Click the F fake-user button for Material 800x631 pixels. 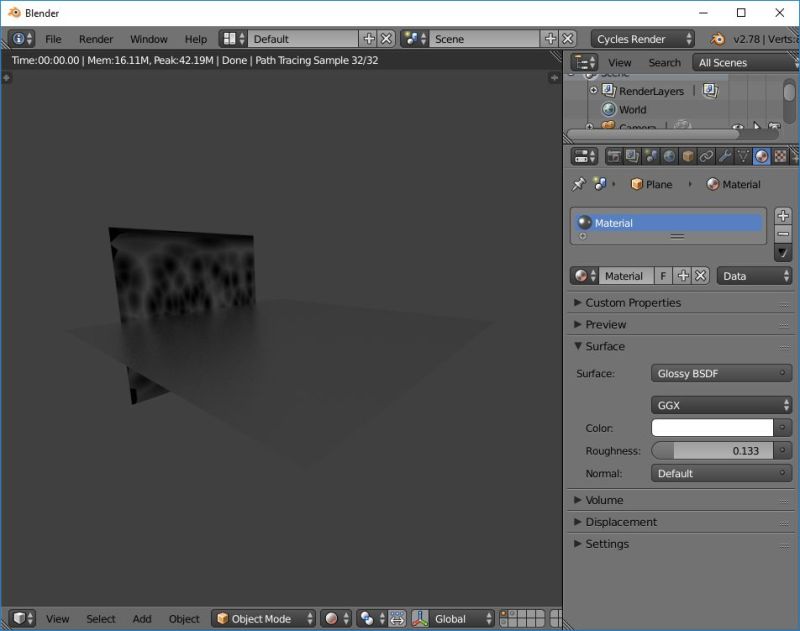(663, 275)
